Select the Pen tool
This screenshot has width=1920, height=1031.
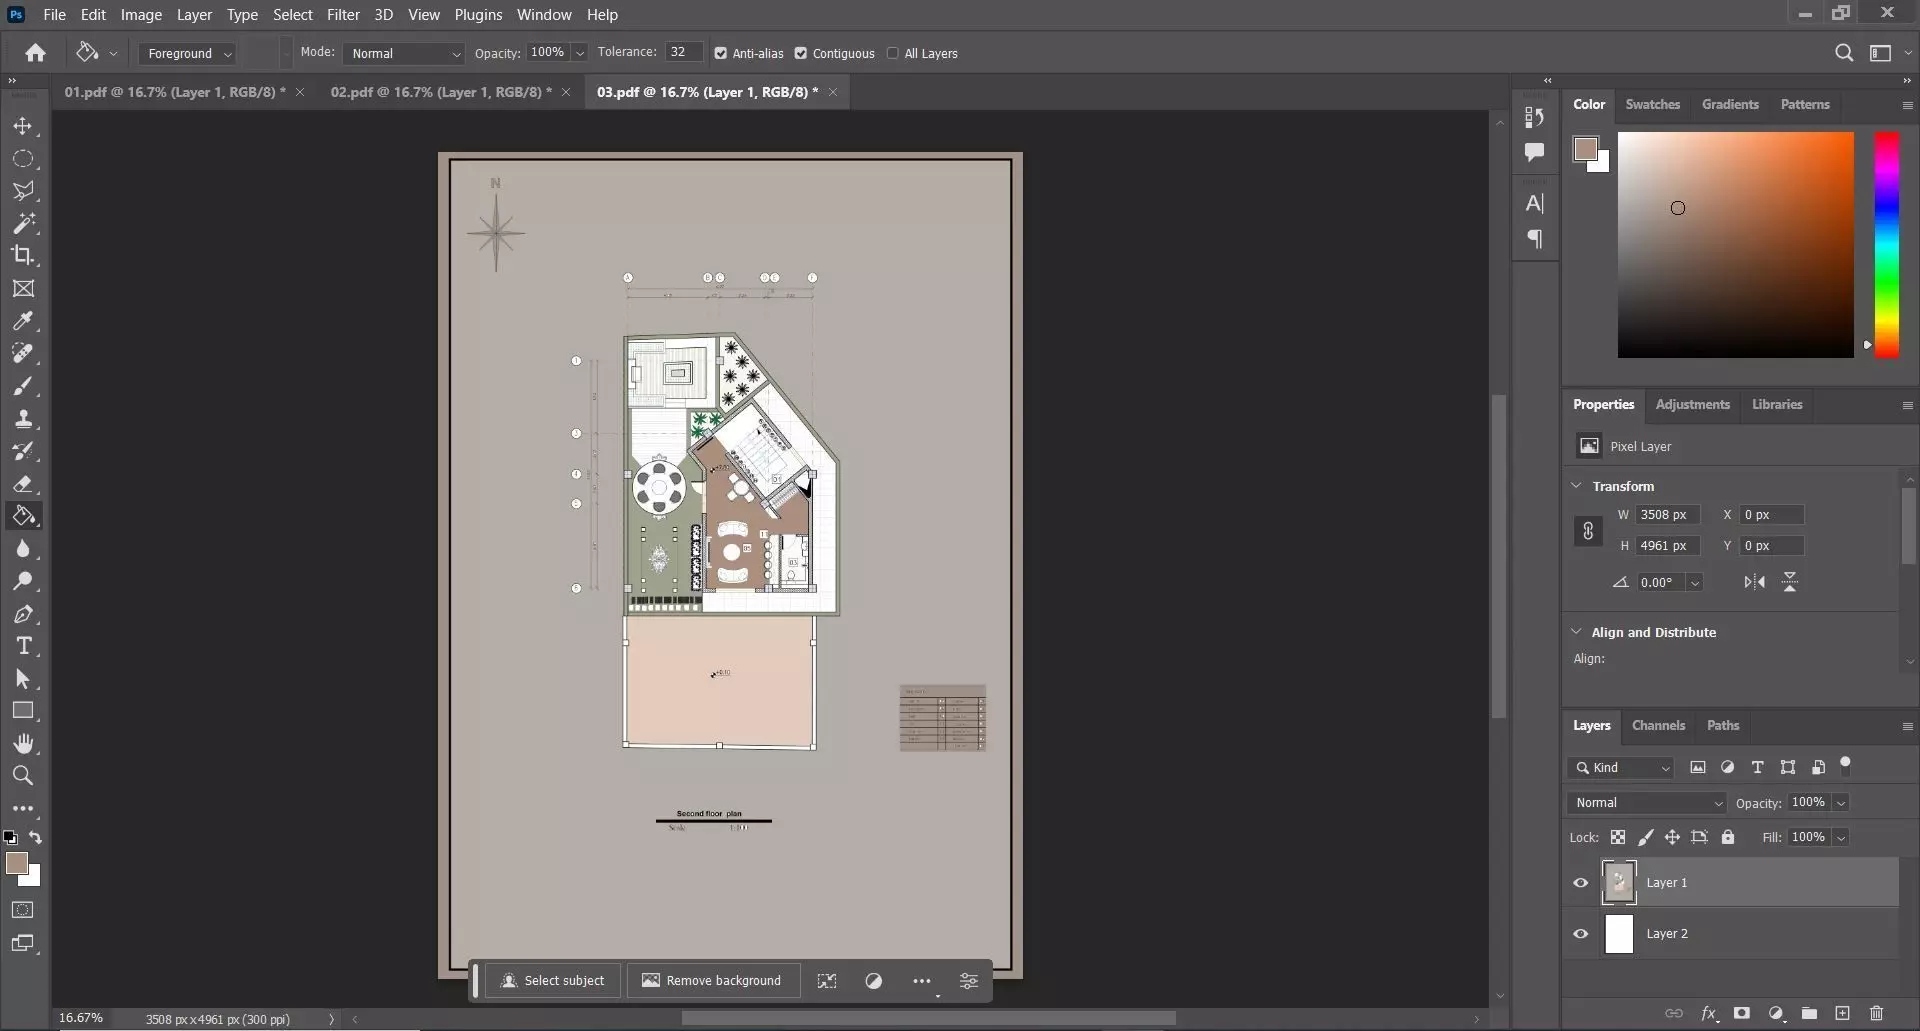pyautogui.click(x=23, y=614)
